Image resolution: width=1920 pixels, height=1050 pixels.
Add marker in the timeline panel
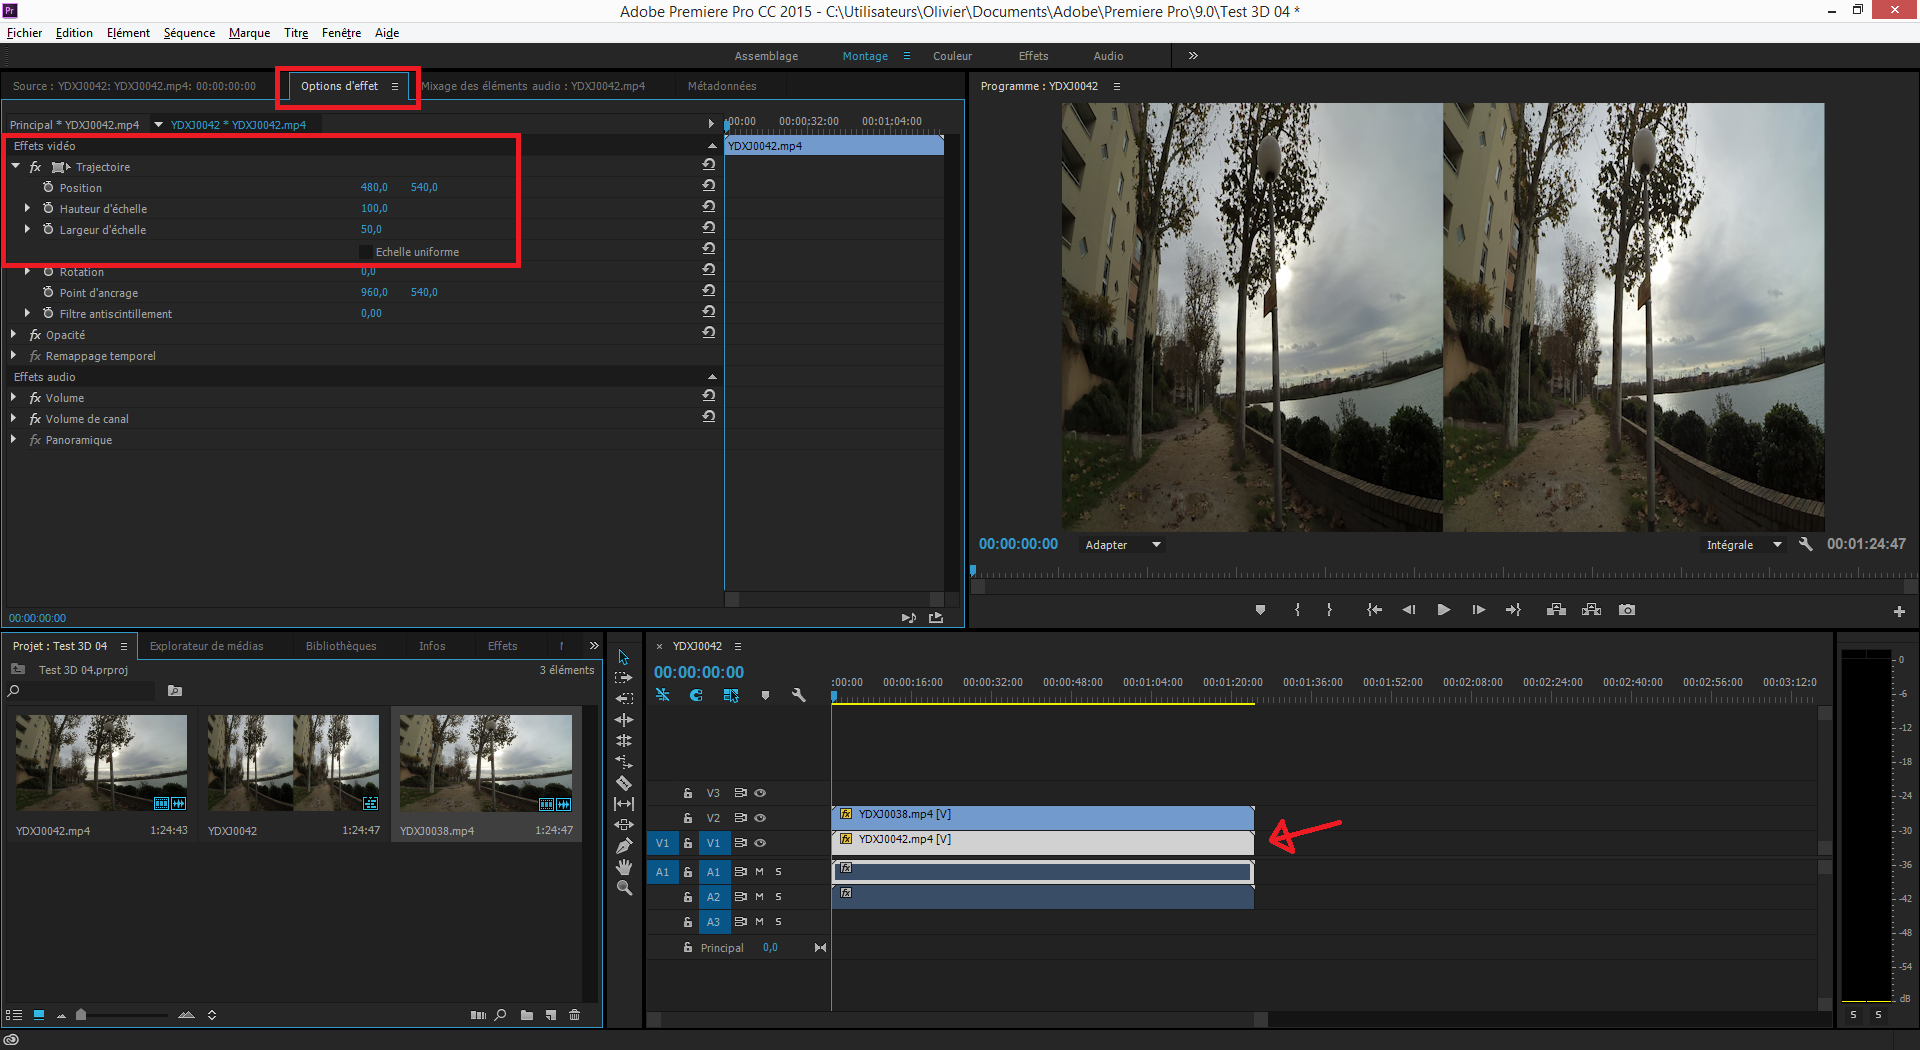[765, 695]
